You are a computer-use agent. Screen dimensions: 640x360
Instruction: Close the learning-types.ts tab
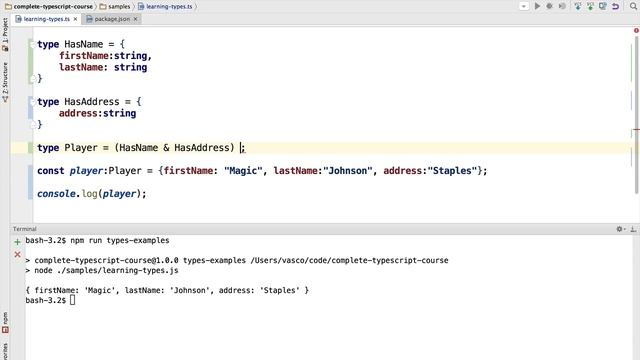tap(76, 19)
